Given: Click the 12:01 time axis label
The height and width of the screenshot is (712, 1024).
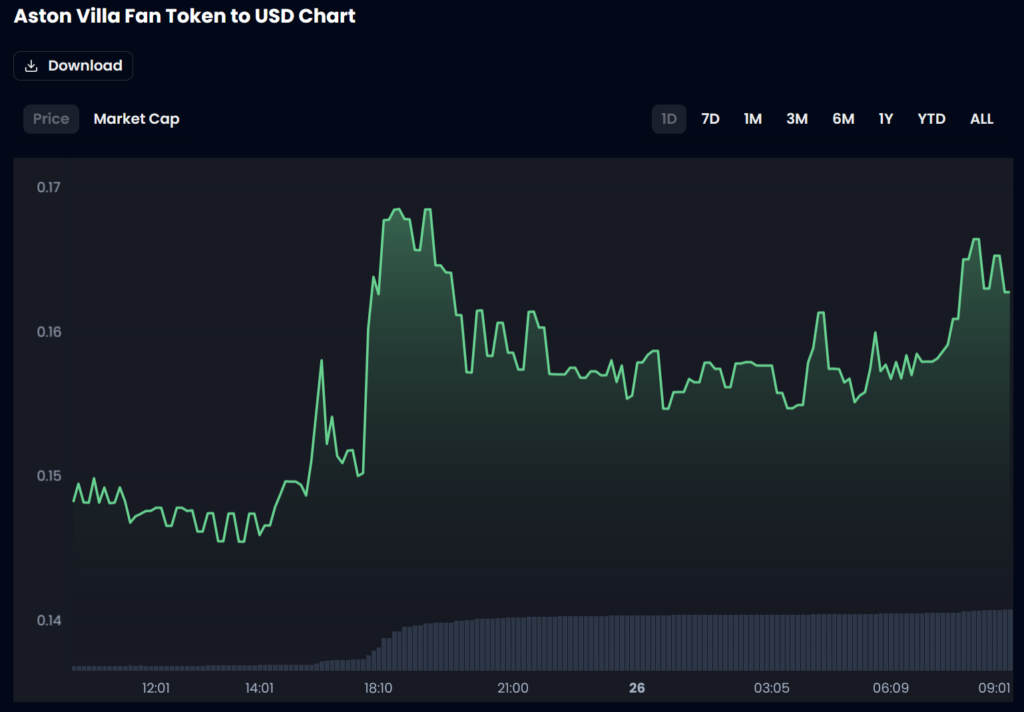Looking at the screenshot, I should pyautogui.click(x=156, y=688).
